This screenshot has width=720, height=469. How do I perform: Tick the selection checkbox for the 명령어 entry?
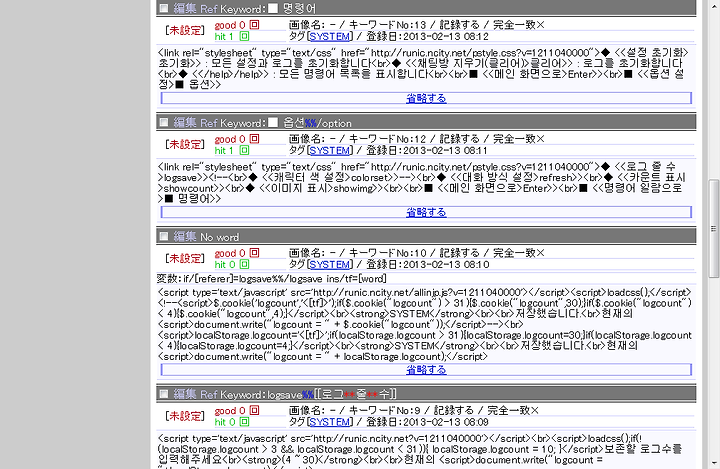pos(163,8)
